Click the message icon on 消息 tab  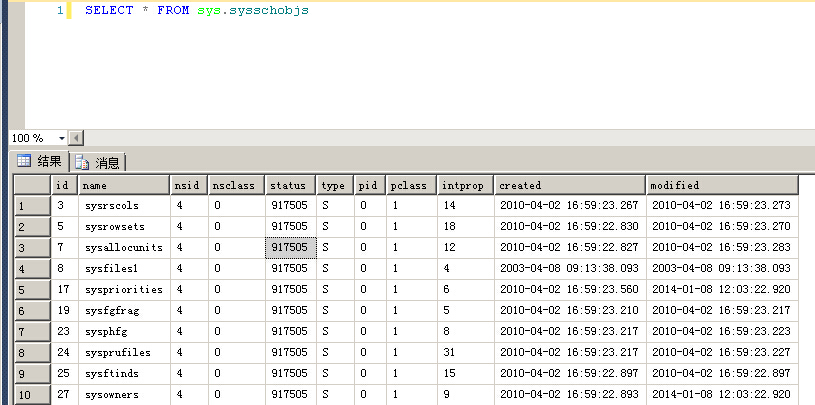pyautogui.click(x=82, y=163)
